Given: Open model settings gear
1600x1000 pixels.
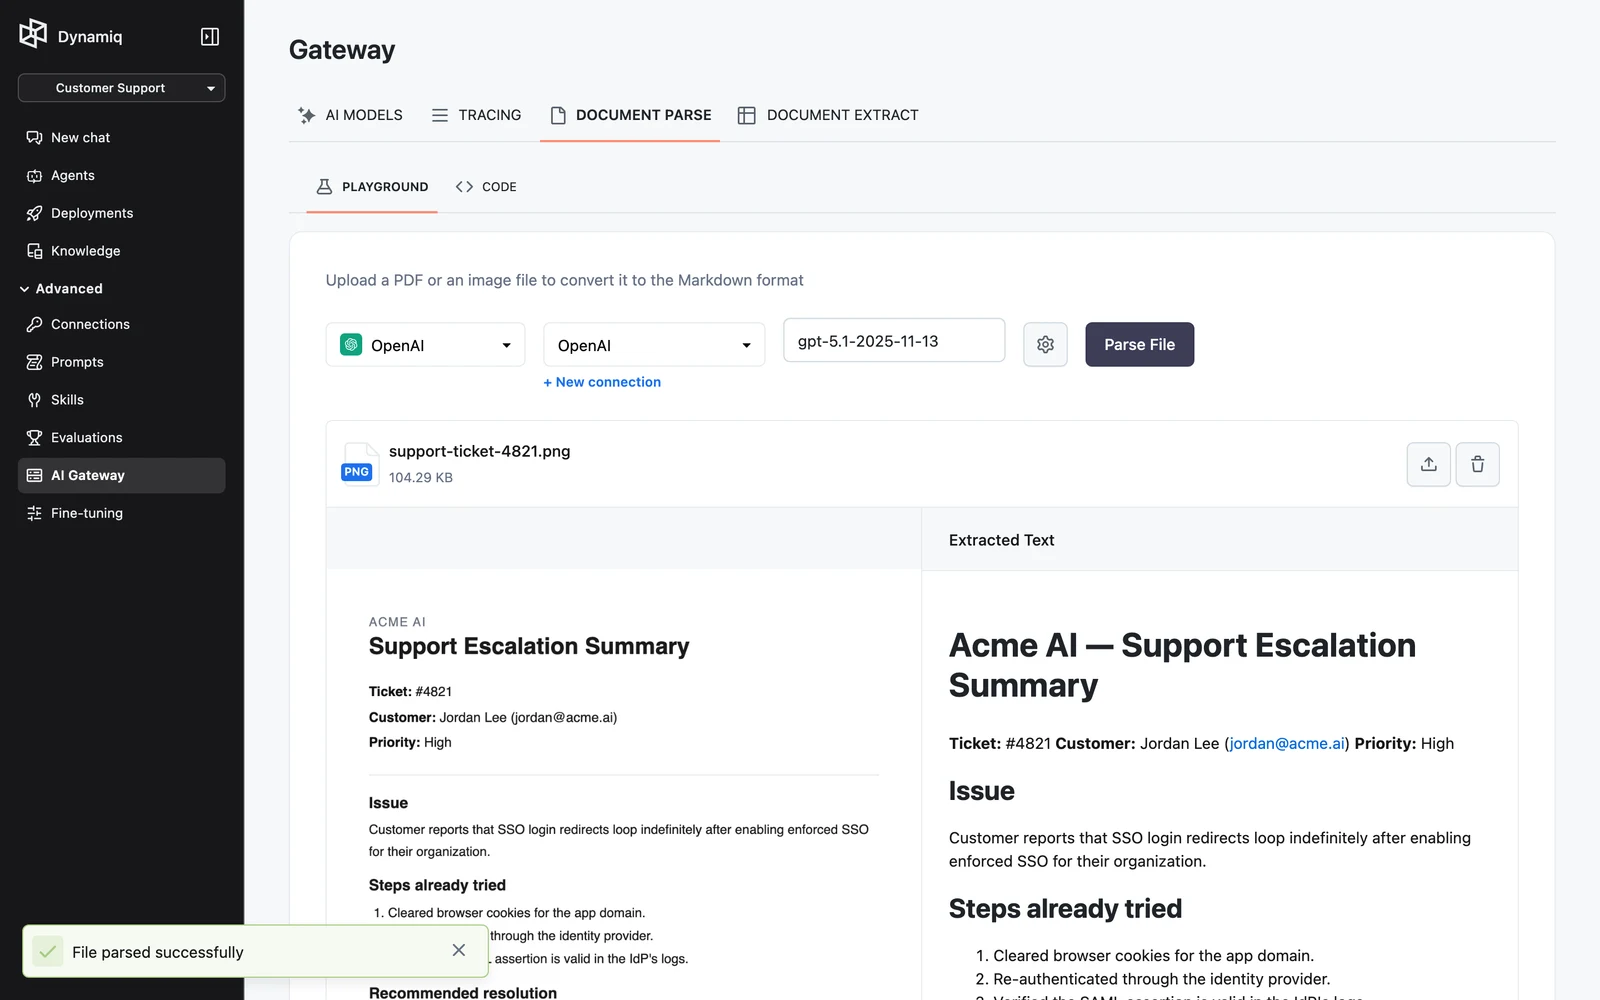Looking at the screenshot, I should pyautogui.click(x=1045, y=345).
